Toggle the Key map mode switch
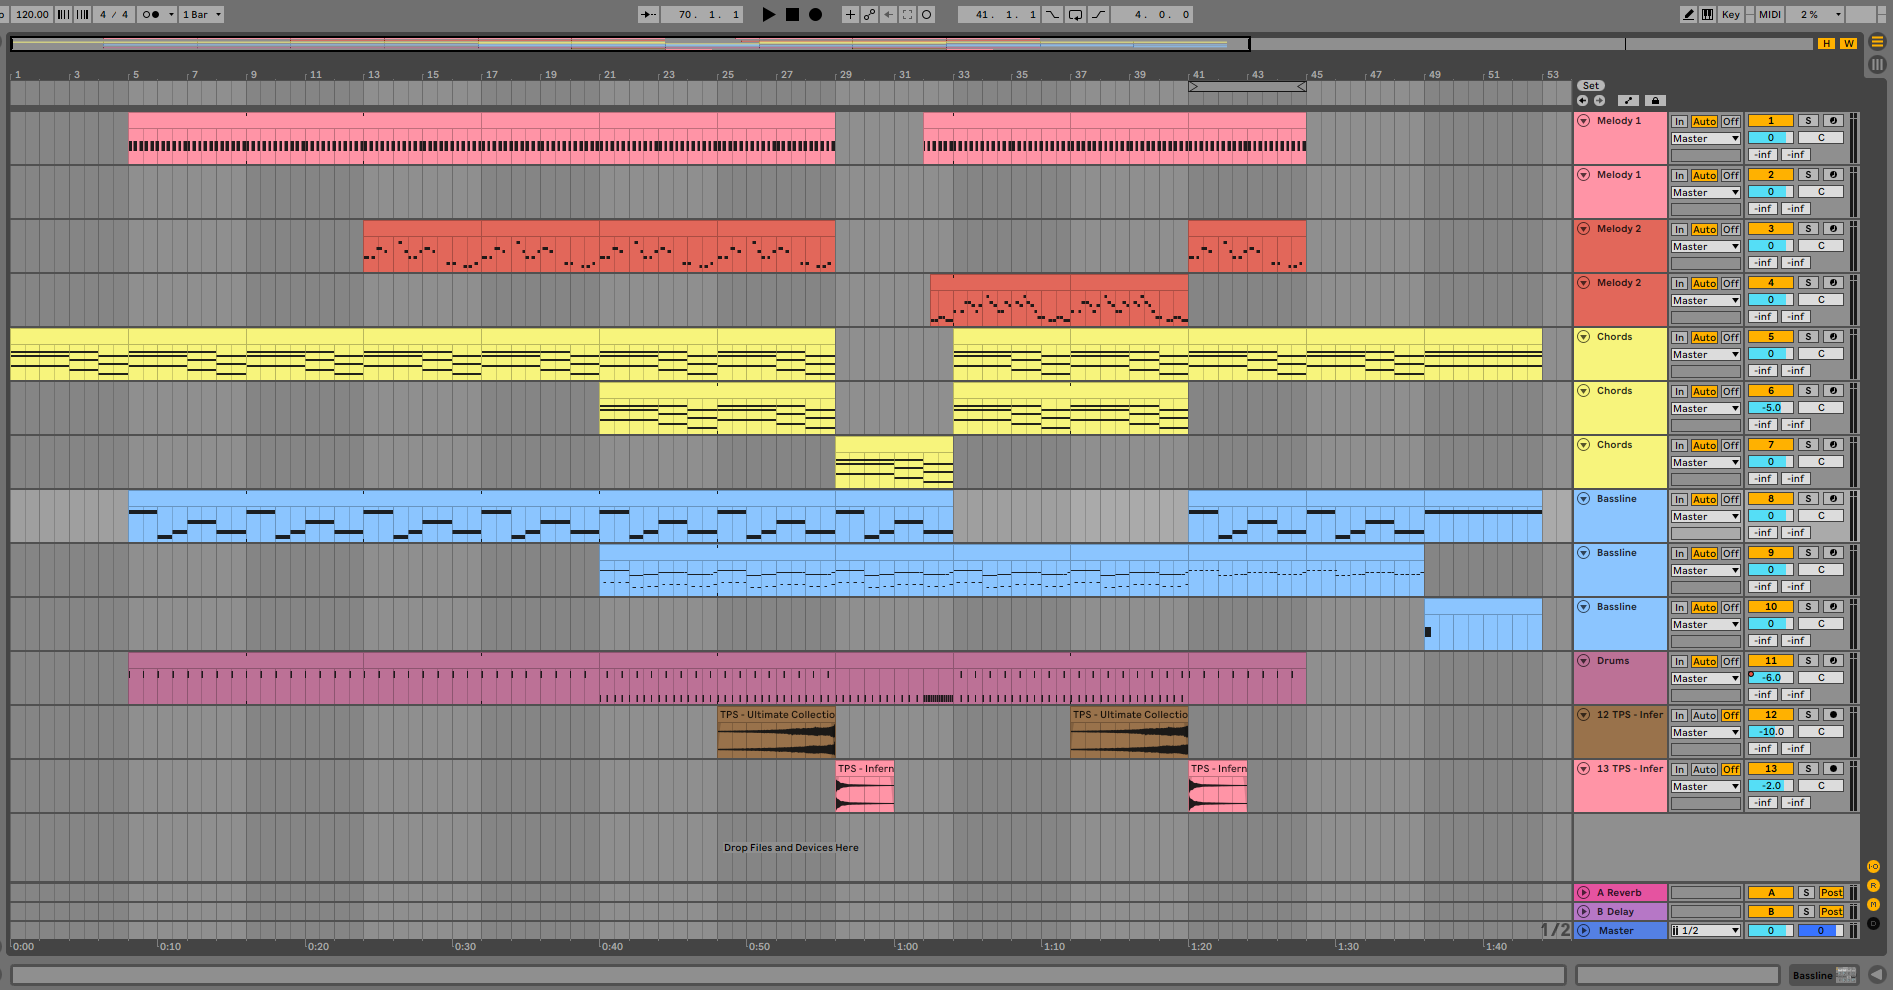This screenshot has height=990, width=1893. [1731, 14]
